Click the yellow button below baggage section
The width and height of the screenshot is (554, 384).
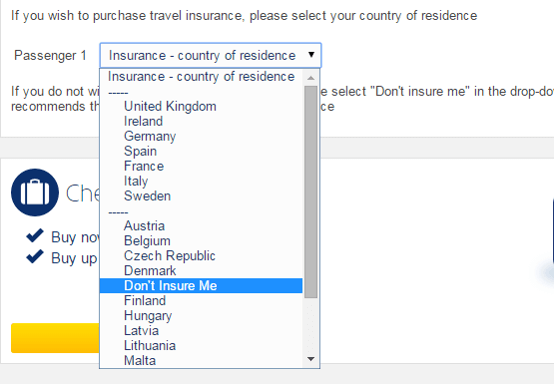[x=55, y=338]
